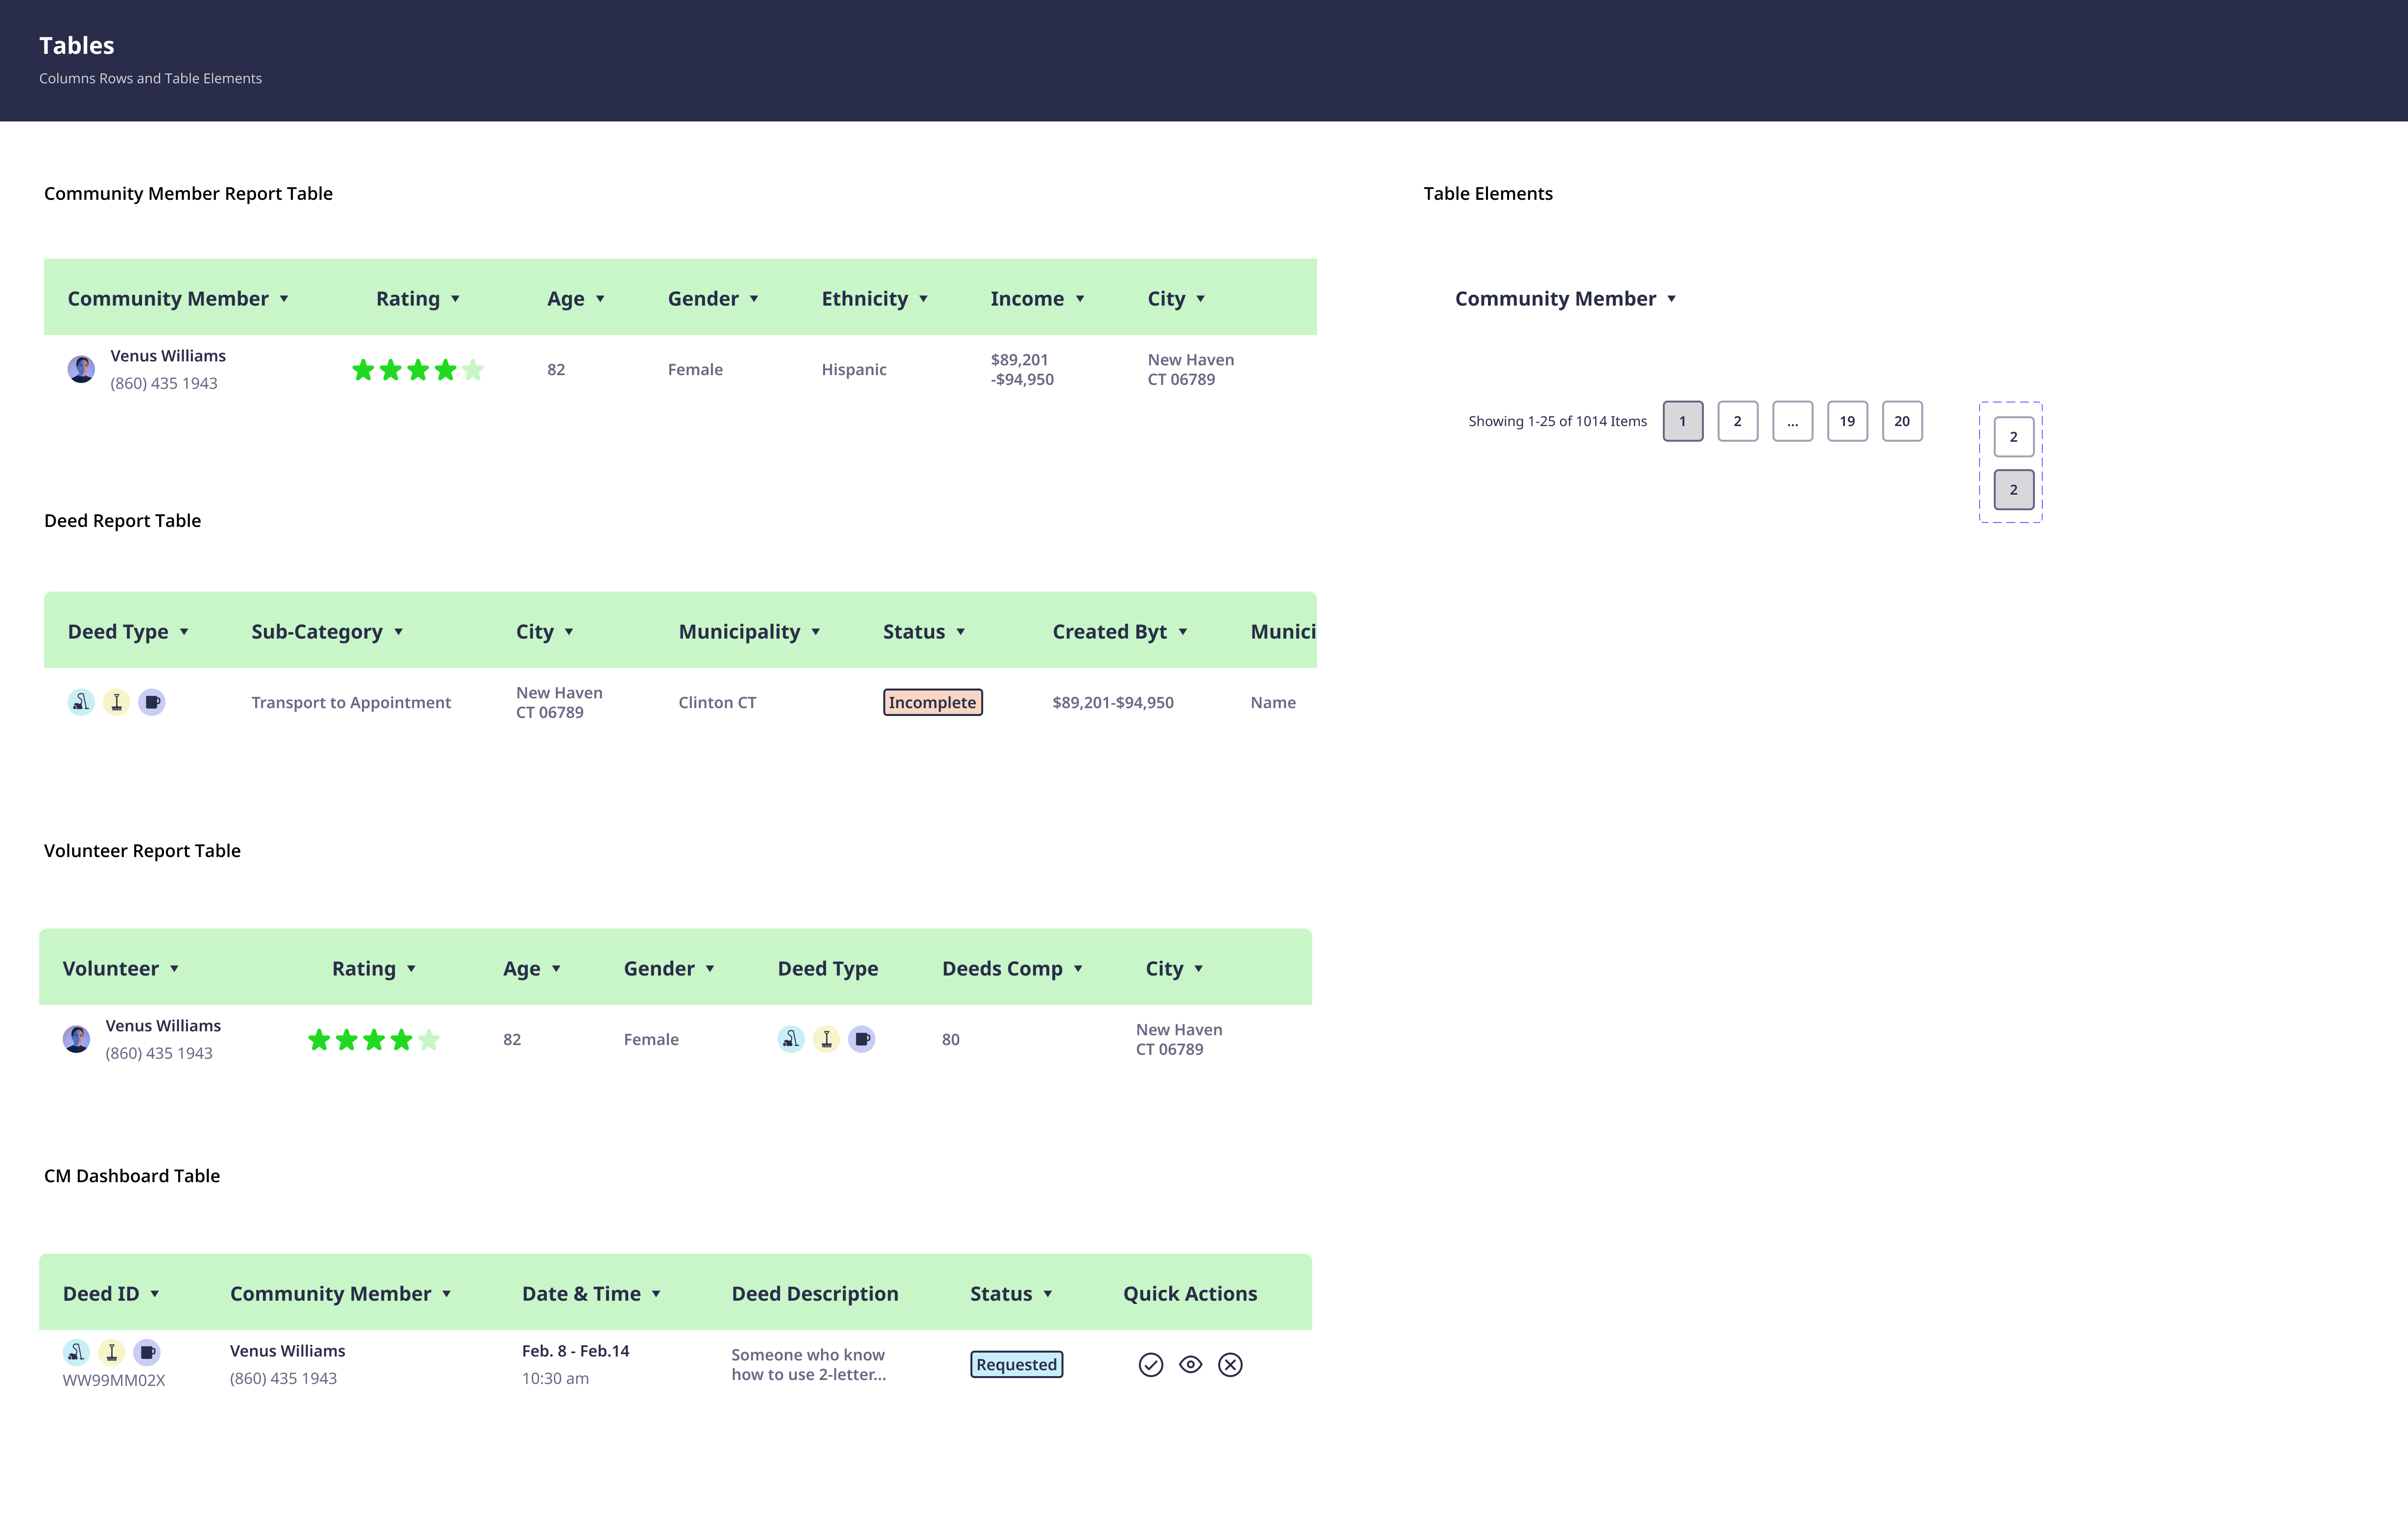
Task: Click vacuum deed icon in Deed Report row
Action: pyautogui.click(x=81, y=702)
